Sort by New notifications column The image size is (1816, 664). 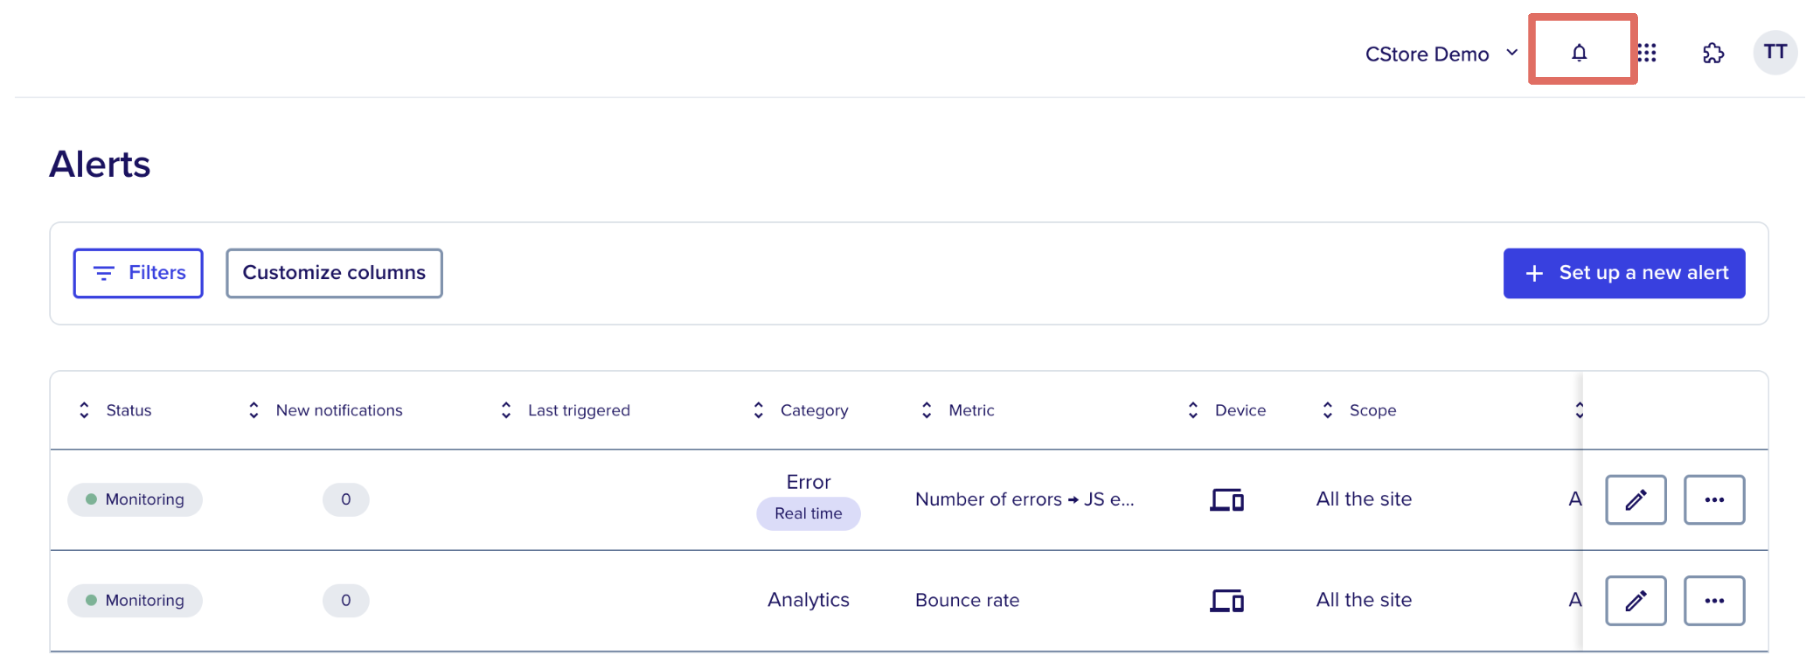[x=325, y=410]
